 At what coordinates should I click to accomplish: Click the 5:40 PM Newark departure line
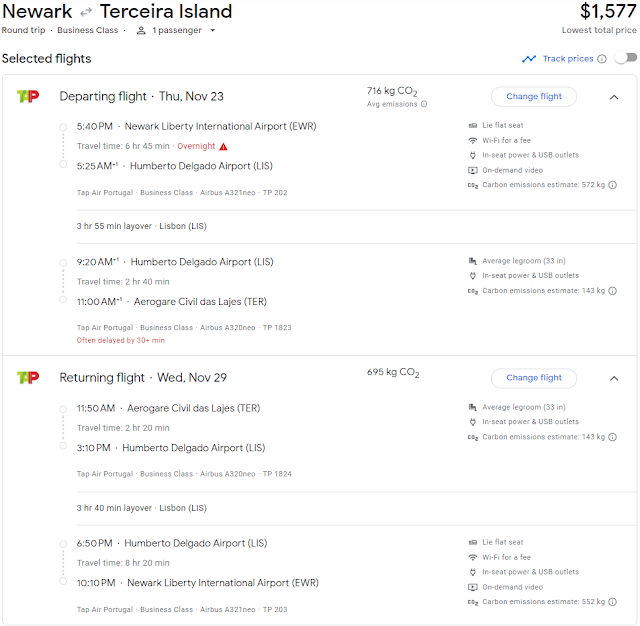196,127
